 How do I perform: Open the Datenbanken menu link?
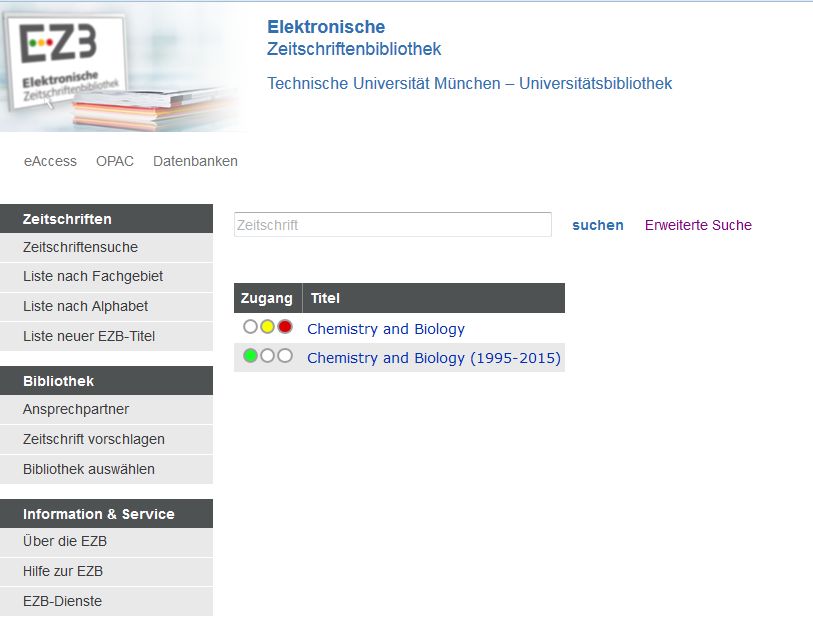(x=195, y=161)
